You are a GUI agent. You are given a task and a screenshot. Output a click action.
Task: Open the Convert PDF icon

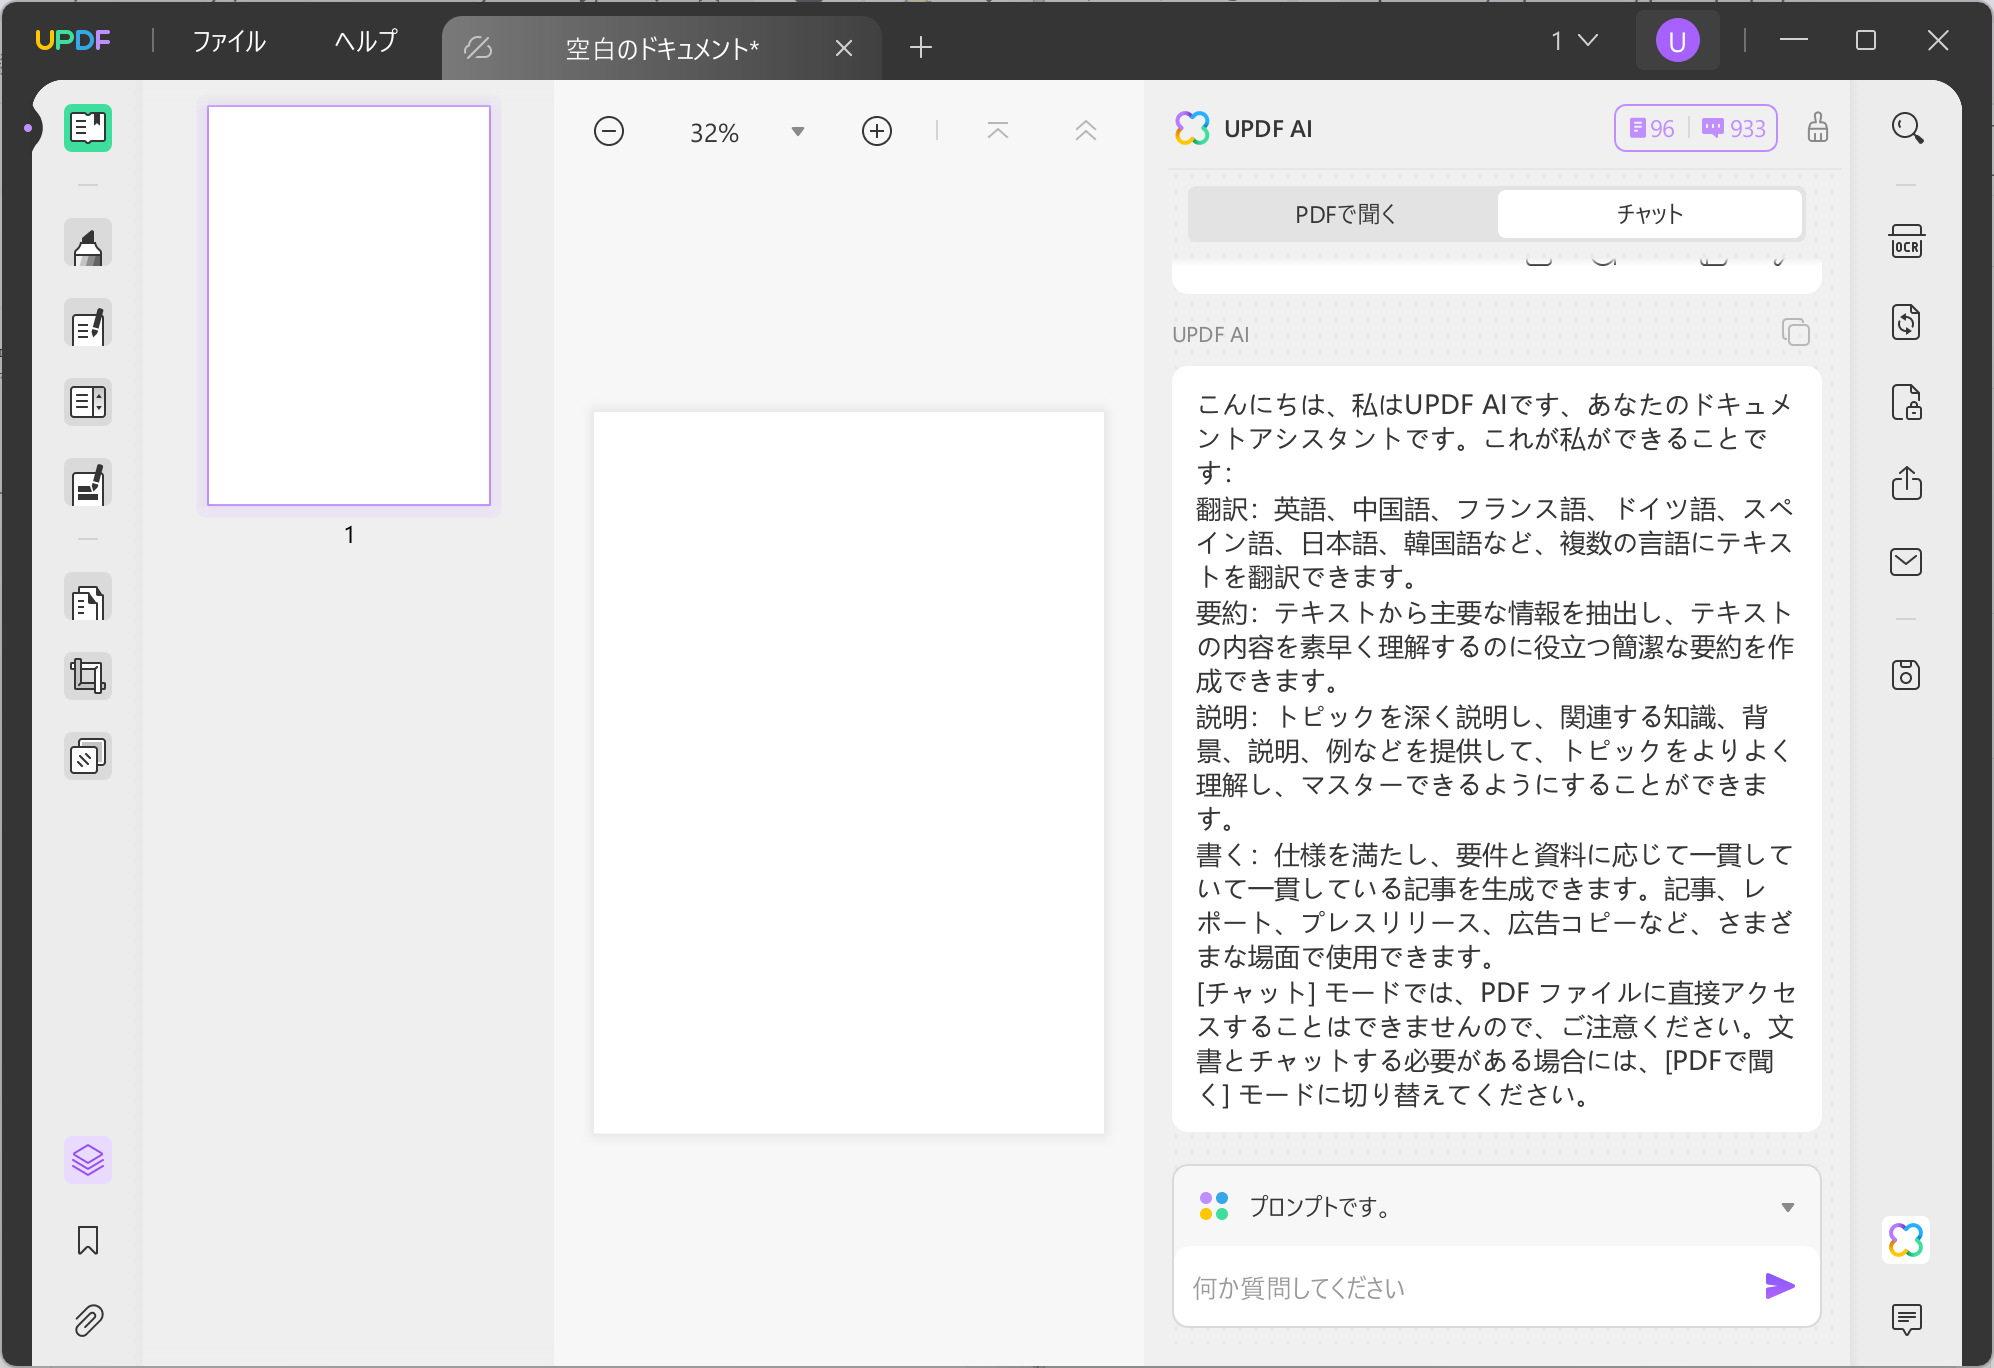(x=1907, y=322)
